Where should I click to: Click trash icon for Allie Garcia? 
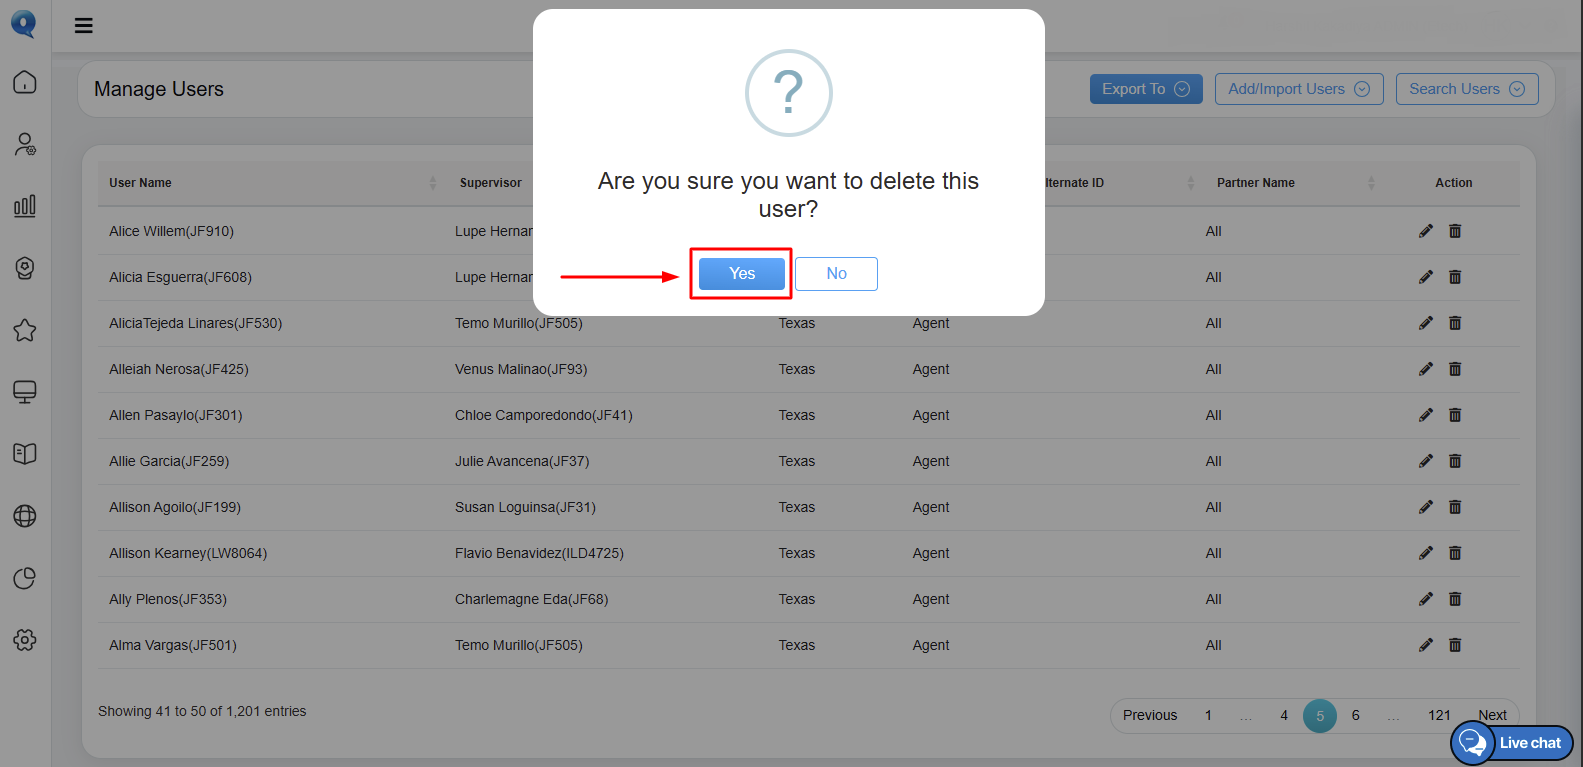pyautogui.click(x=1455, y=461)
